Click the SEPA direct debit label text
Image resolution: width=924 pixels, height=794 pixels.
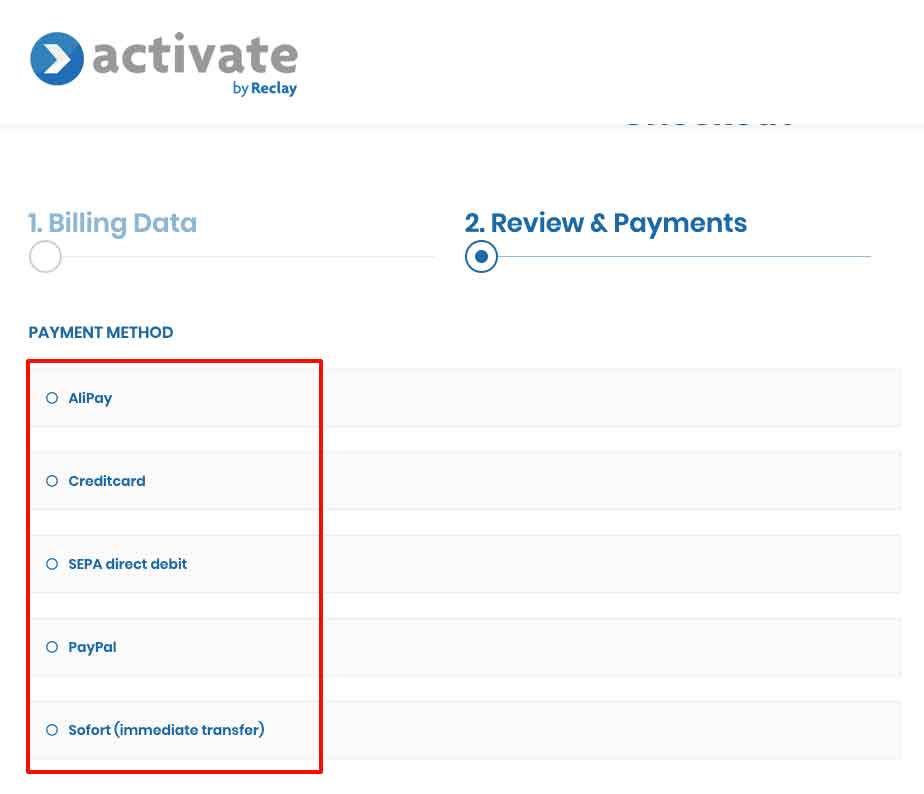[x=128, y=564]
